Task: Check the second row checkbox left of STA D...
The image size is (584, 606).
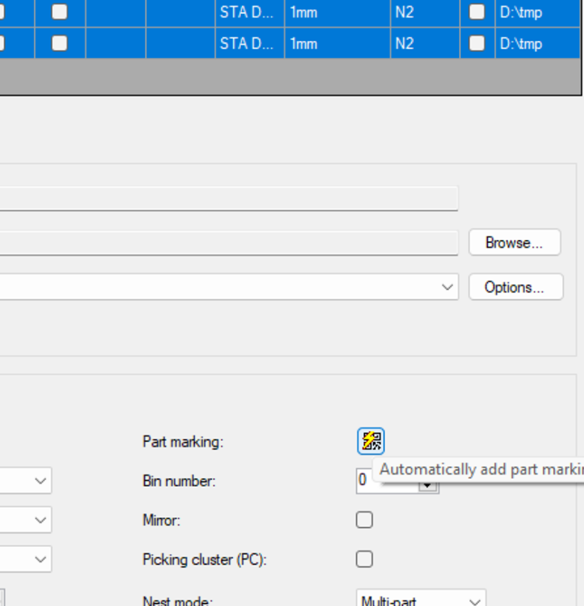Action: [x=60, y=43]
